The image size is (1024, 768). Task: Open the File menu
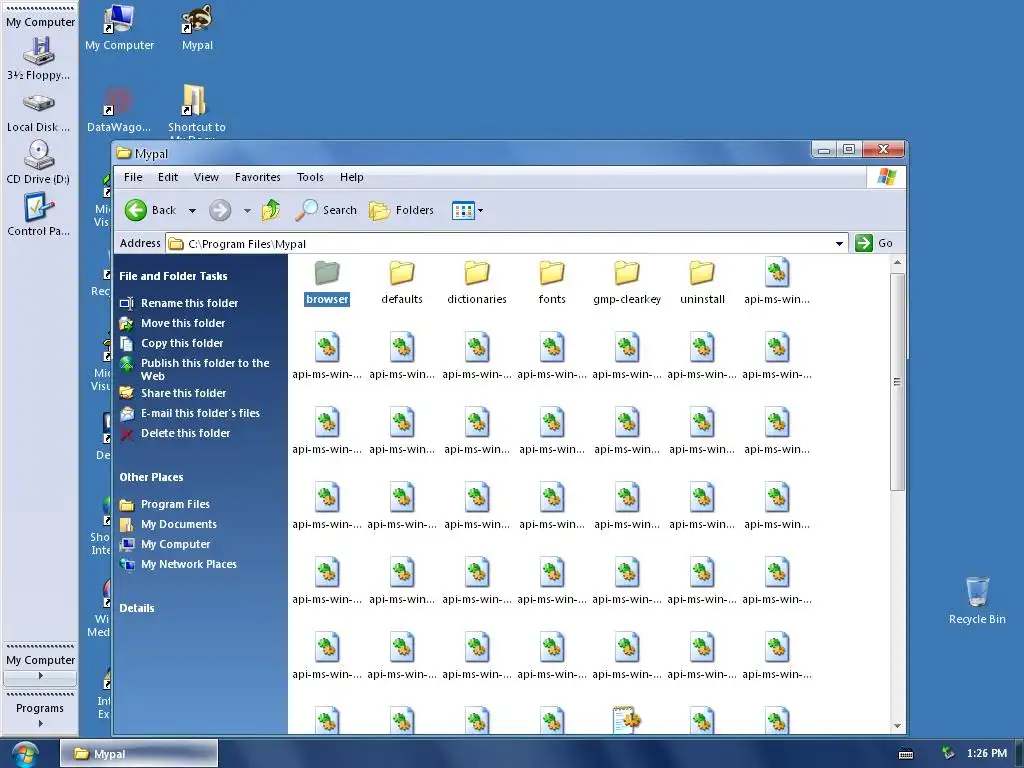[133, 177]
